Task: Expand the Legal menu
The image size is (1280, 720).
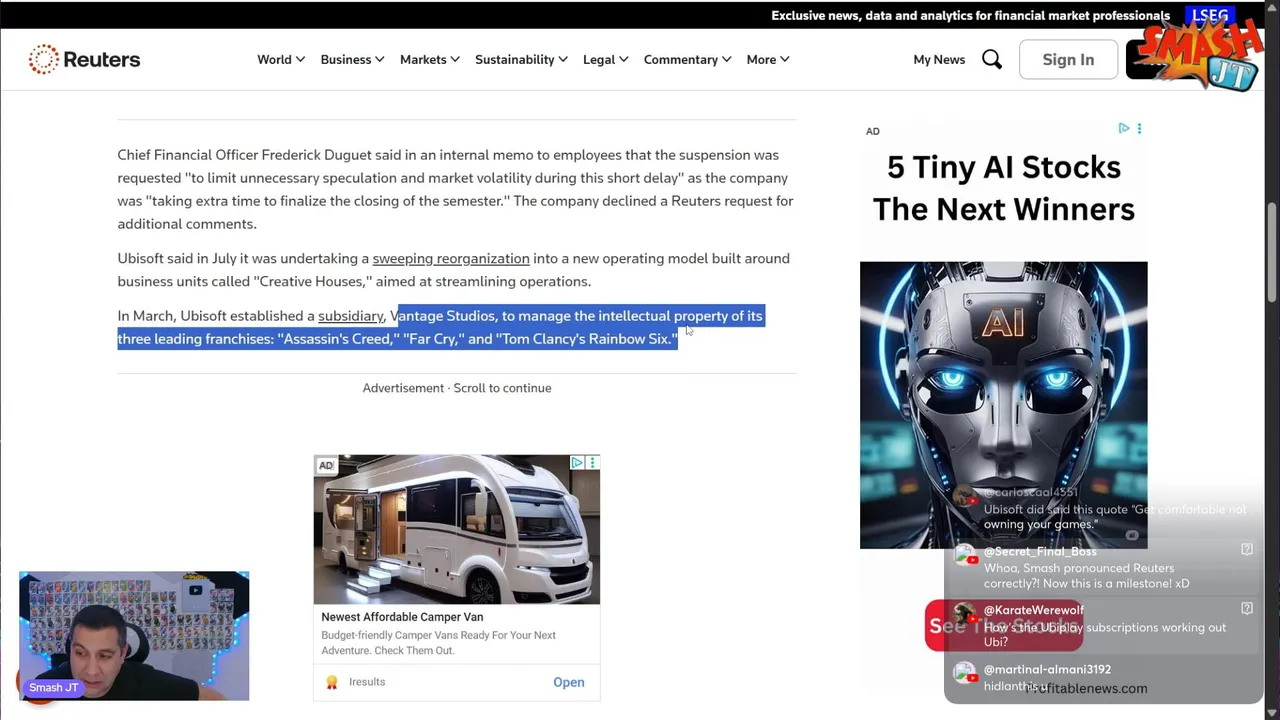Action: point(605,59)
